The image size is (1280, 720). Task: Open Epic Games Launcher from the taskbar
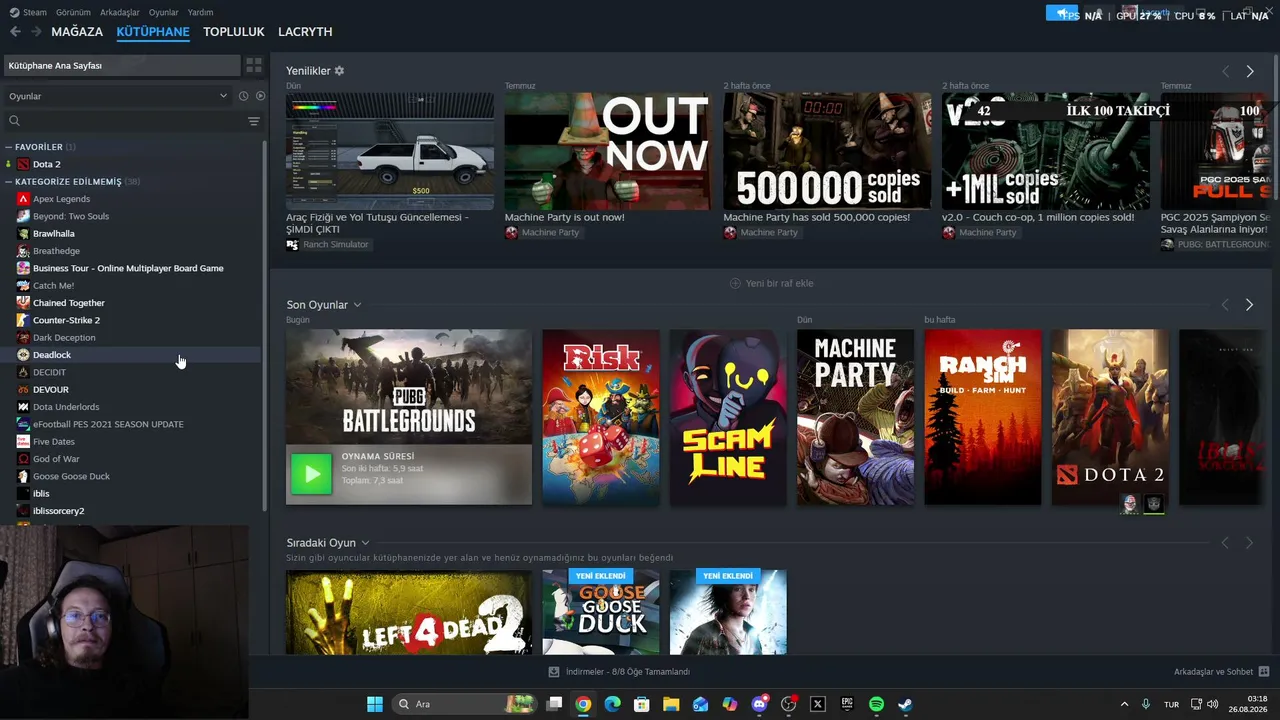(847, 704)
